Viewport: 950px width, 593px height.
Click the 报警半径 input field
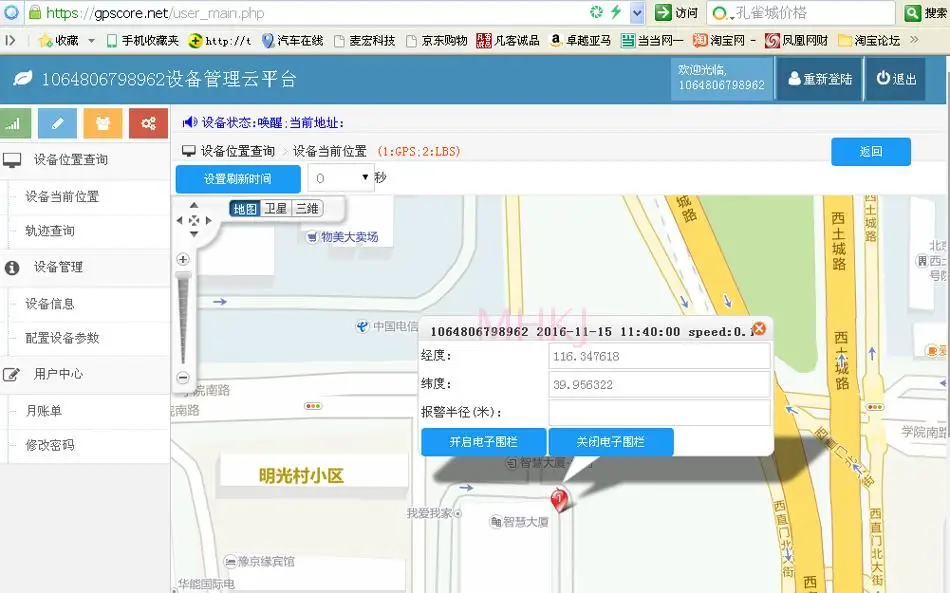tap(659, 412)
